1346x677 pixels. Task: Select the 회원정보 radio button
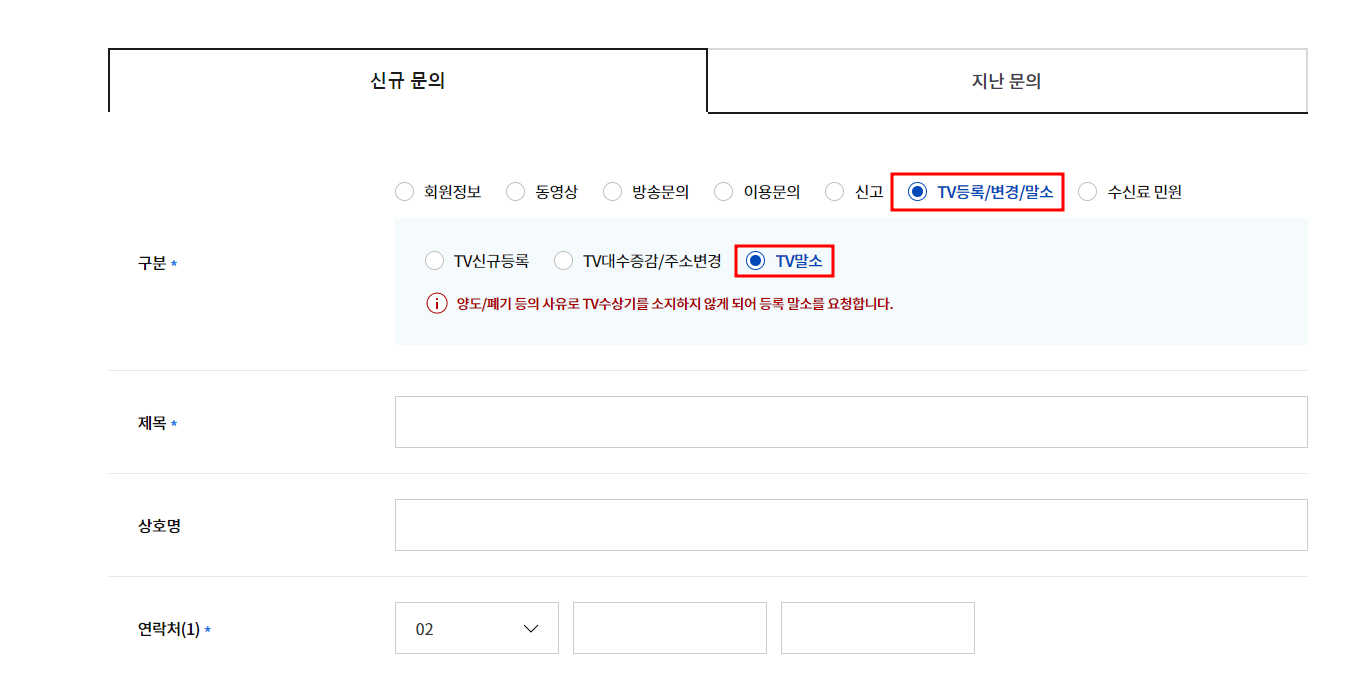click(x=404, y=191)
